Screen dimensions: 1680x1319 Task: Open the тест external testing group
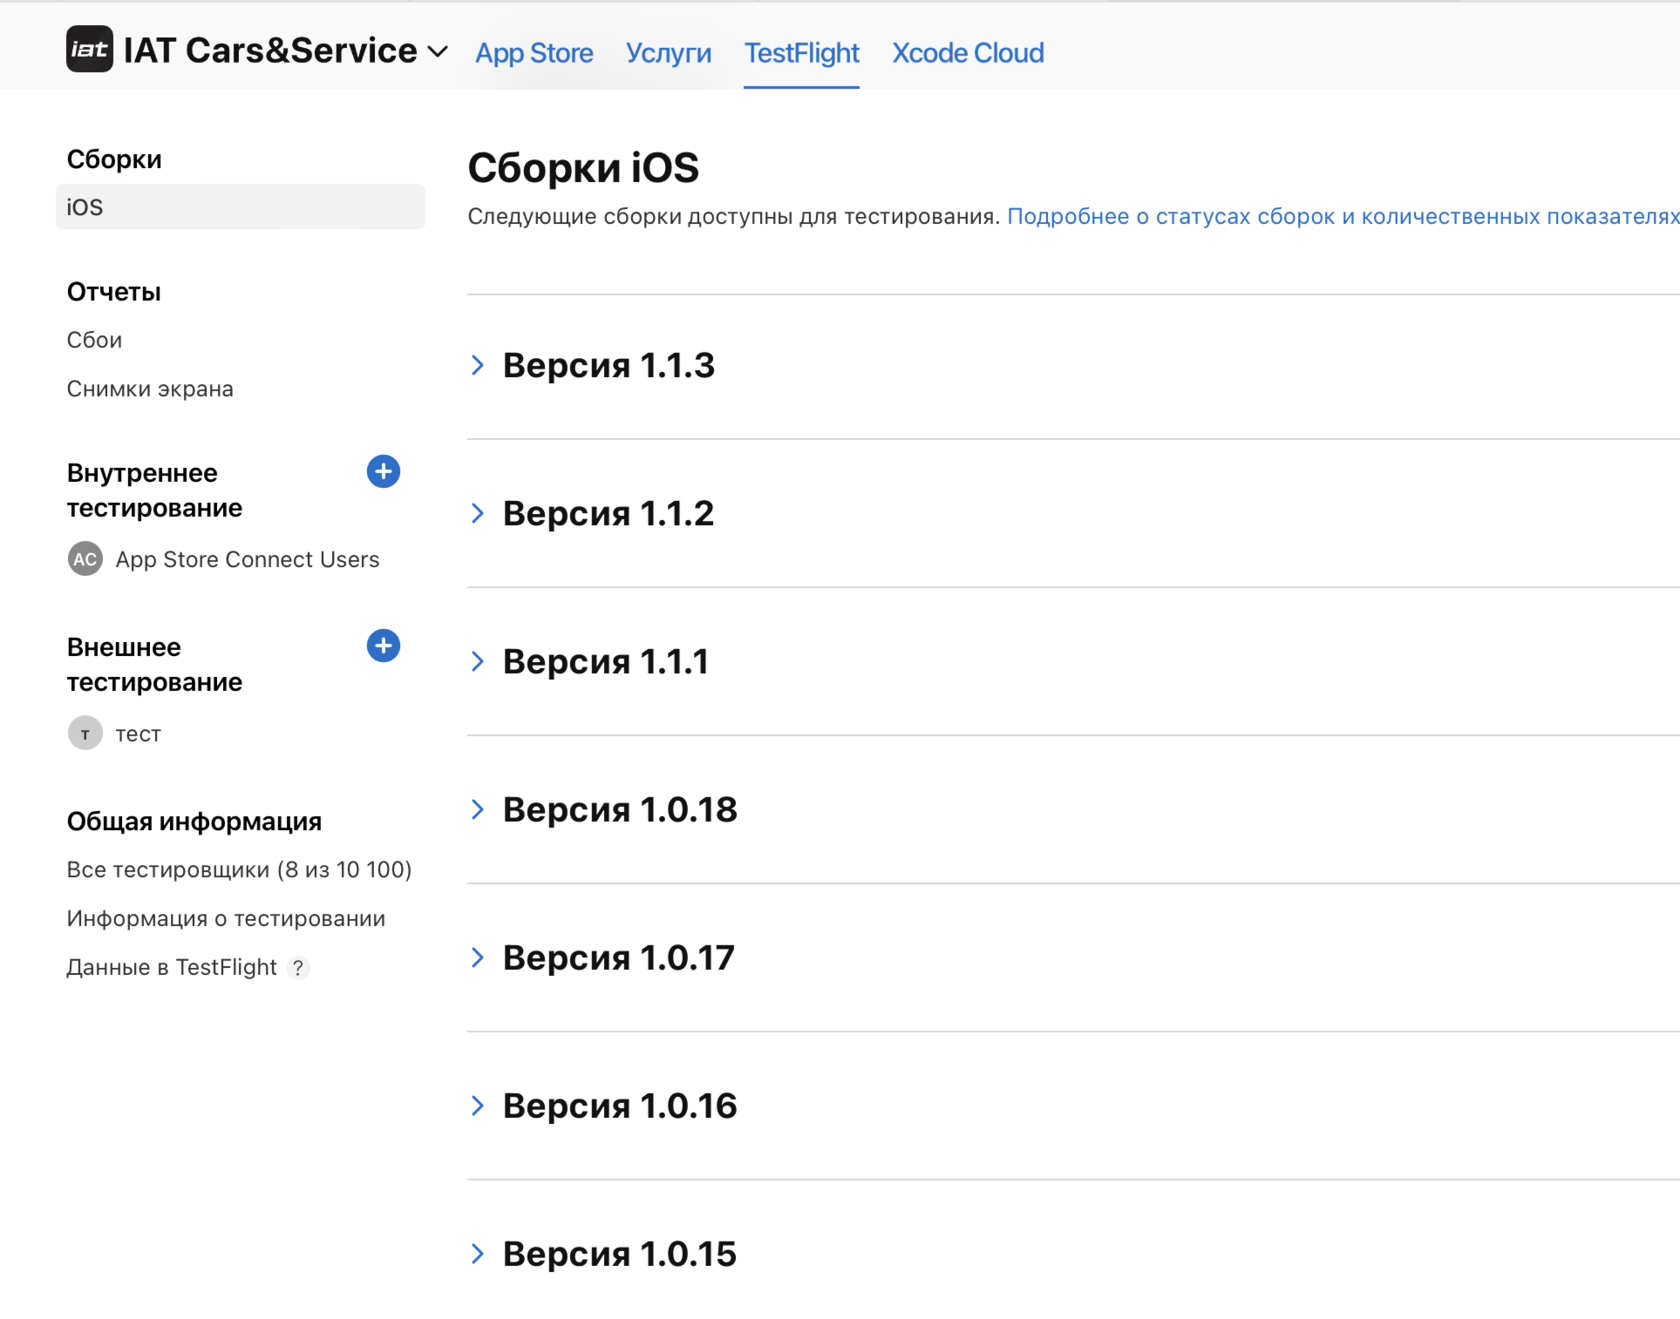[138, 734]
